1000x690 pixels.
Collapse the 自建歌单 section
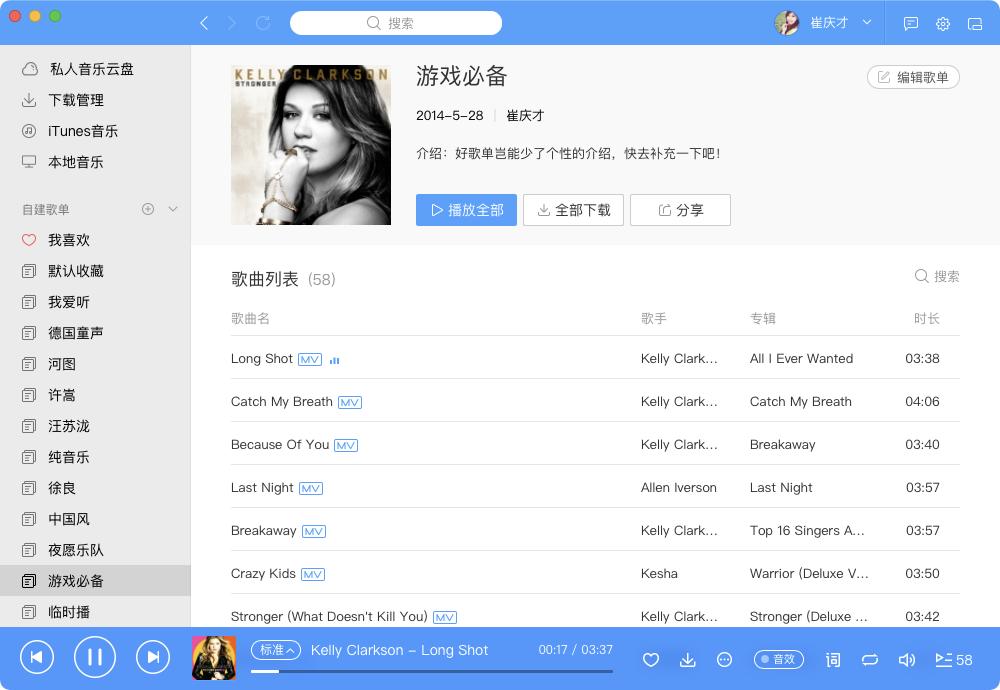(173, 209)
